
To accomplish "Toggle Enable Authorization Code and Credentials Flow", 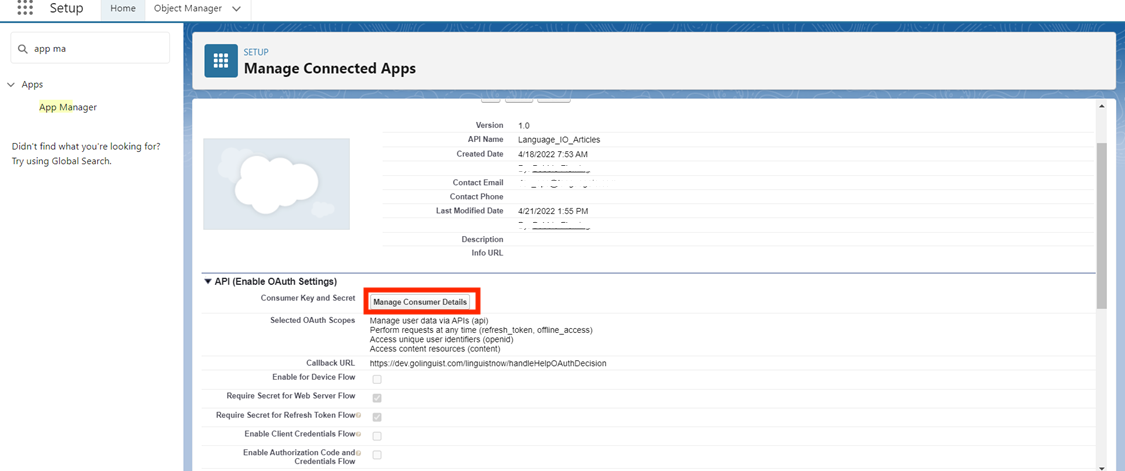I will coord(377,454).
